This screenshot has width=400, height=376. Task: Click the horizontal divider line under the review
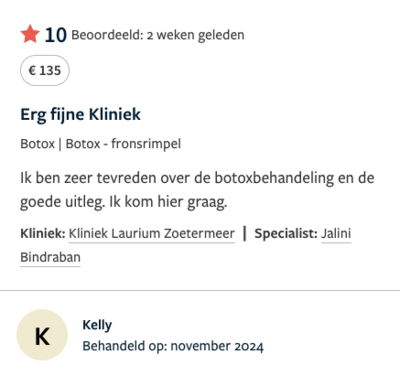(x=200, y=290)
